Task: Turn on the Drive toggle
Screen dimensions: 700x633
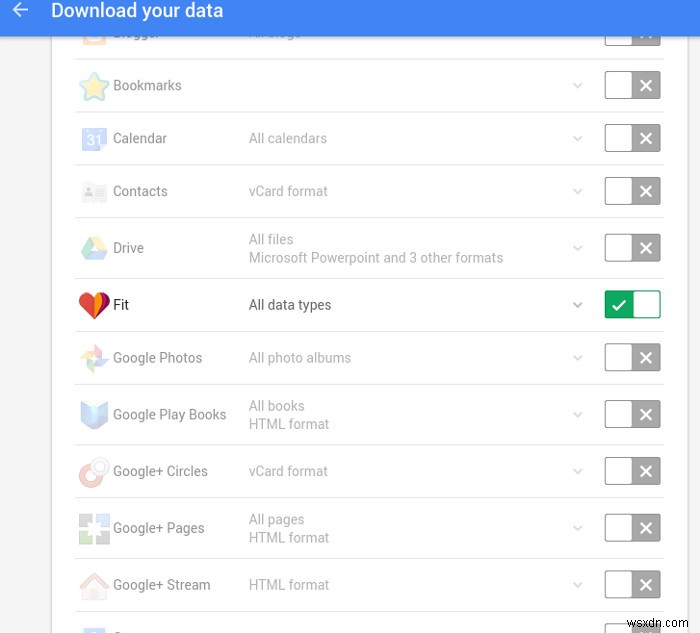Action: point(632,248)
